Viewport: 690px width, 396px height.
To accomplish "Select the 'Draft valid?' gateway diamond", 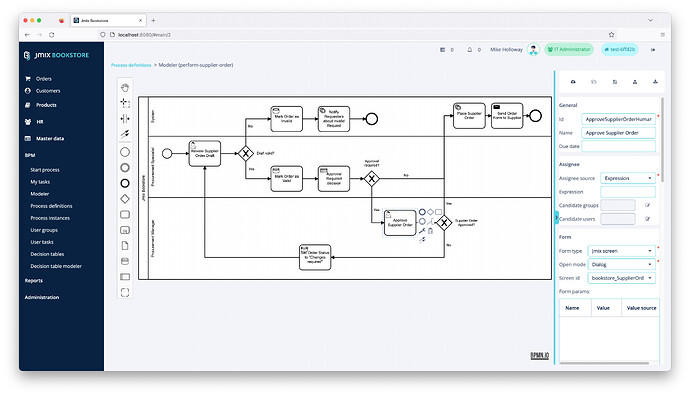I will tap(246, 154).
